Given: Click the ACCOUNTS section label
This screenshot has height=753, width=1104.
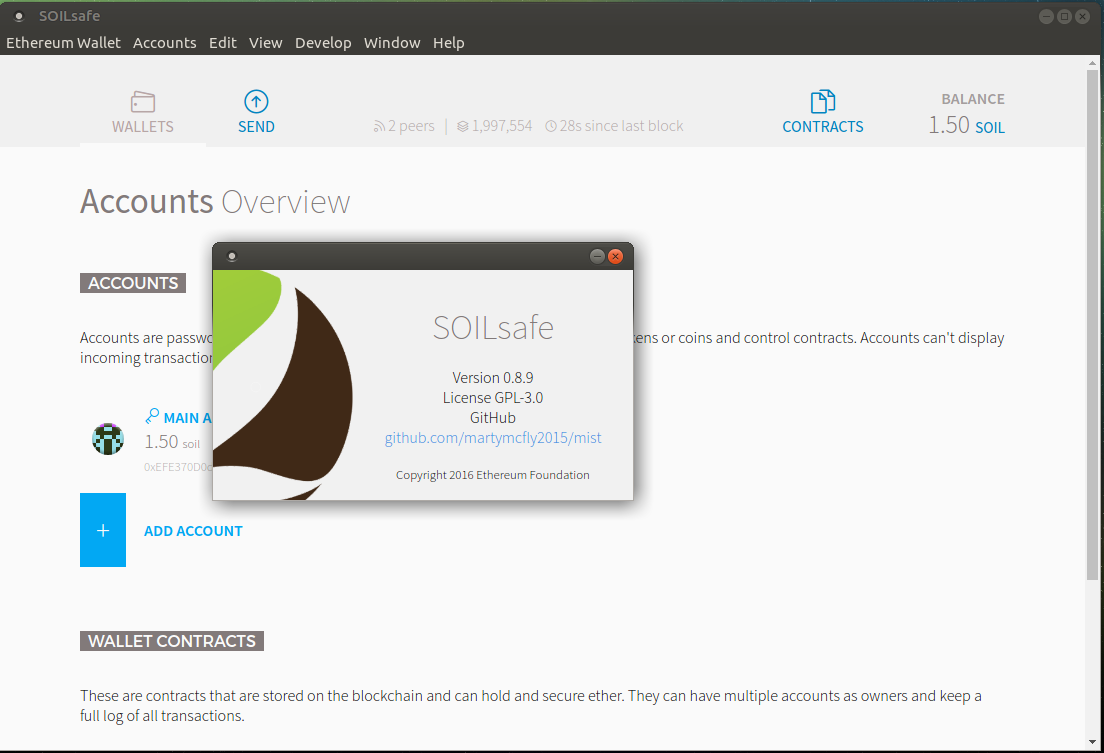Looking at the screenshot, I should (133, 283).
